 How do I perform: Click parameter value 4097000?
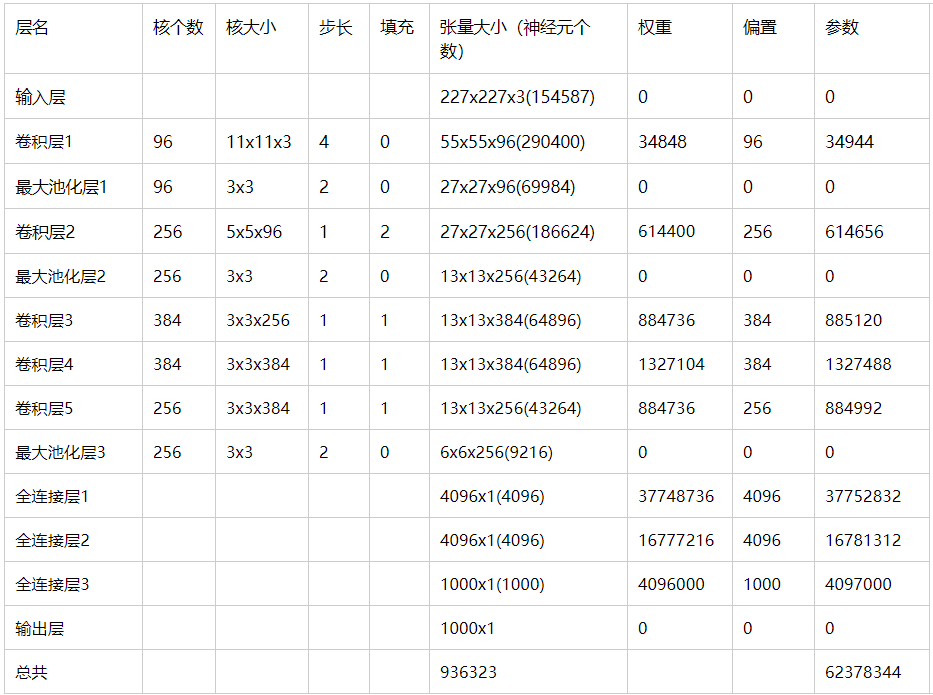858,584
